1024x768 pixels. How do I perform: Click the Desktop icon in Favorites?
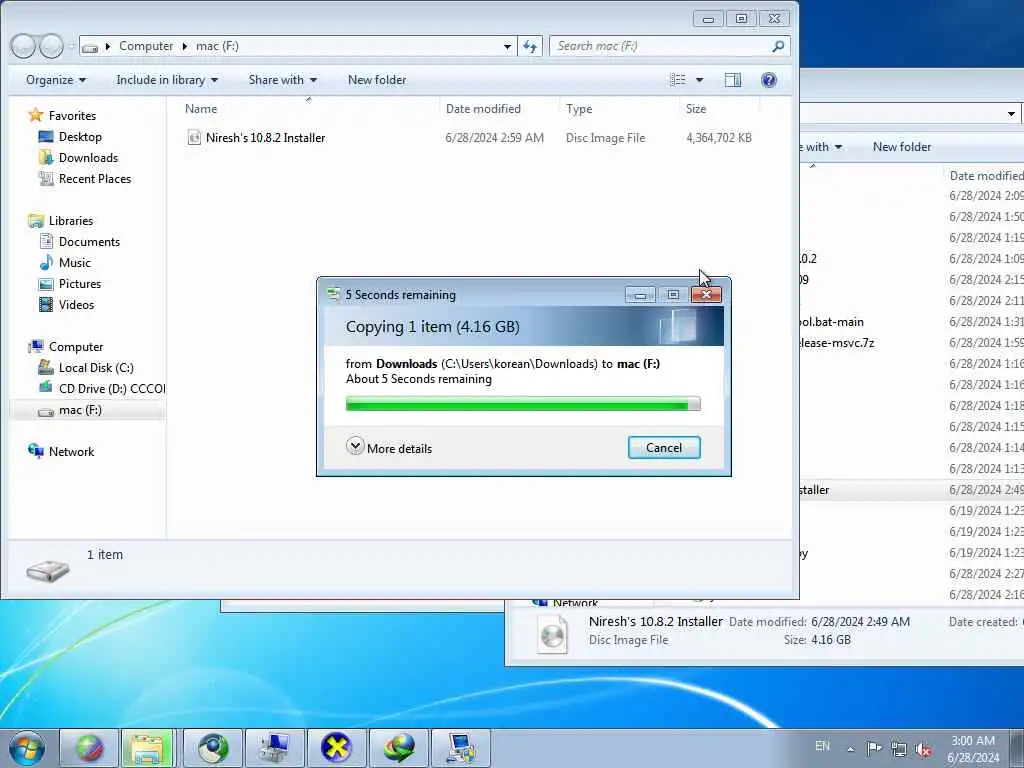46,136
